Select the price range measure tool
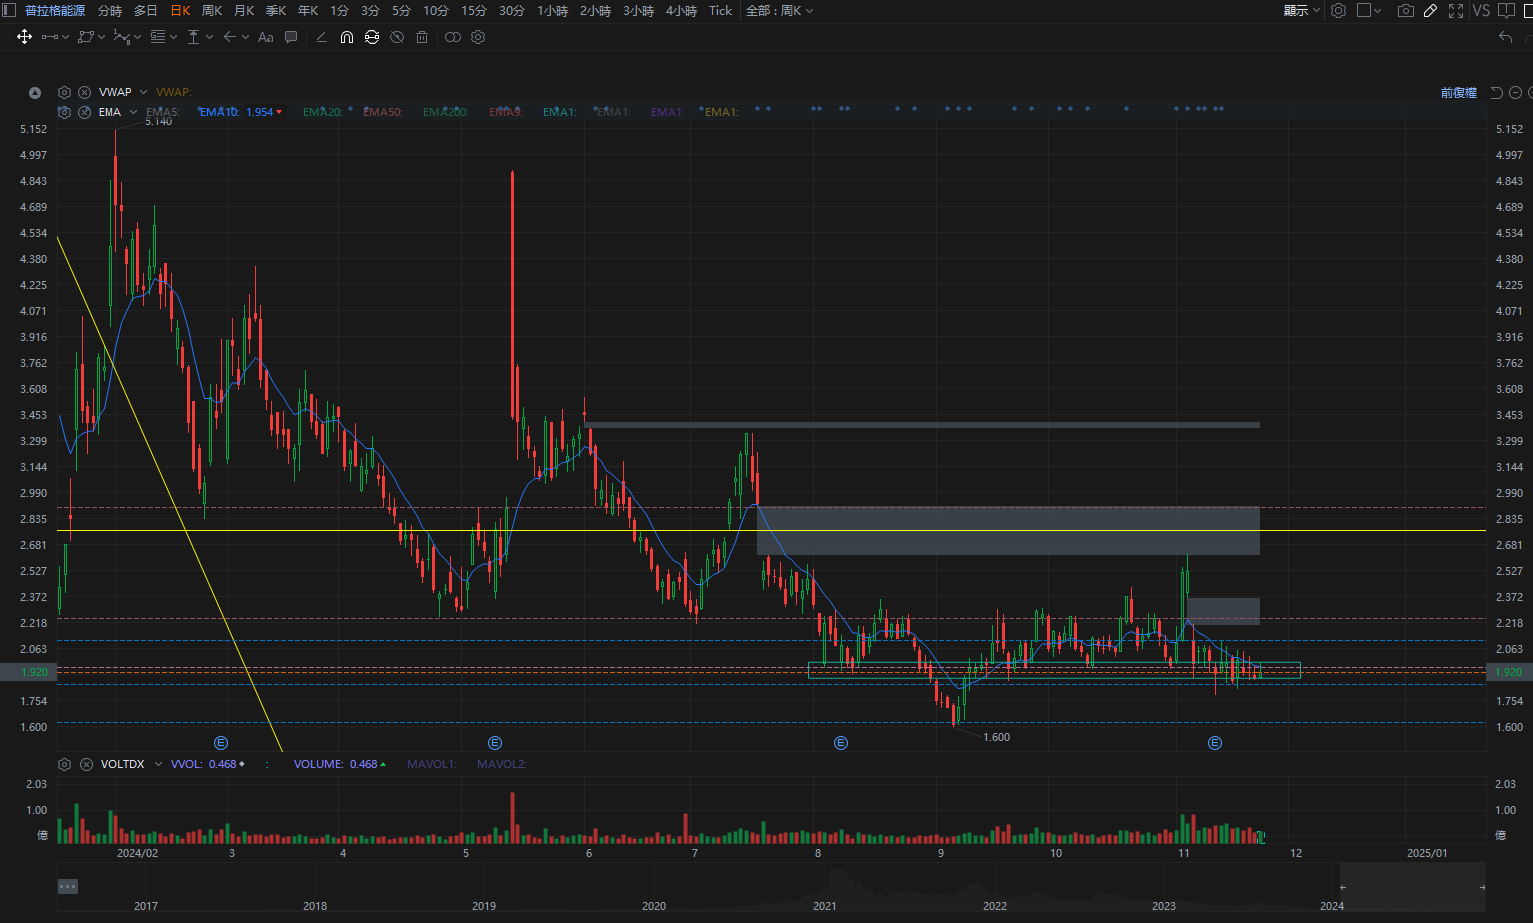This screenshot has height=923, width=1533. click(x=194, y=37)
